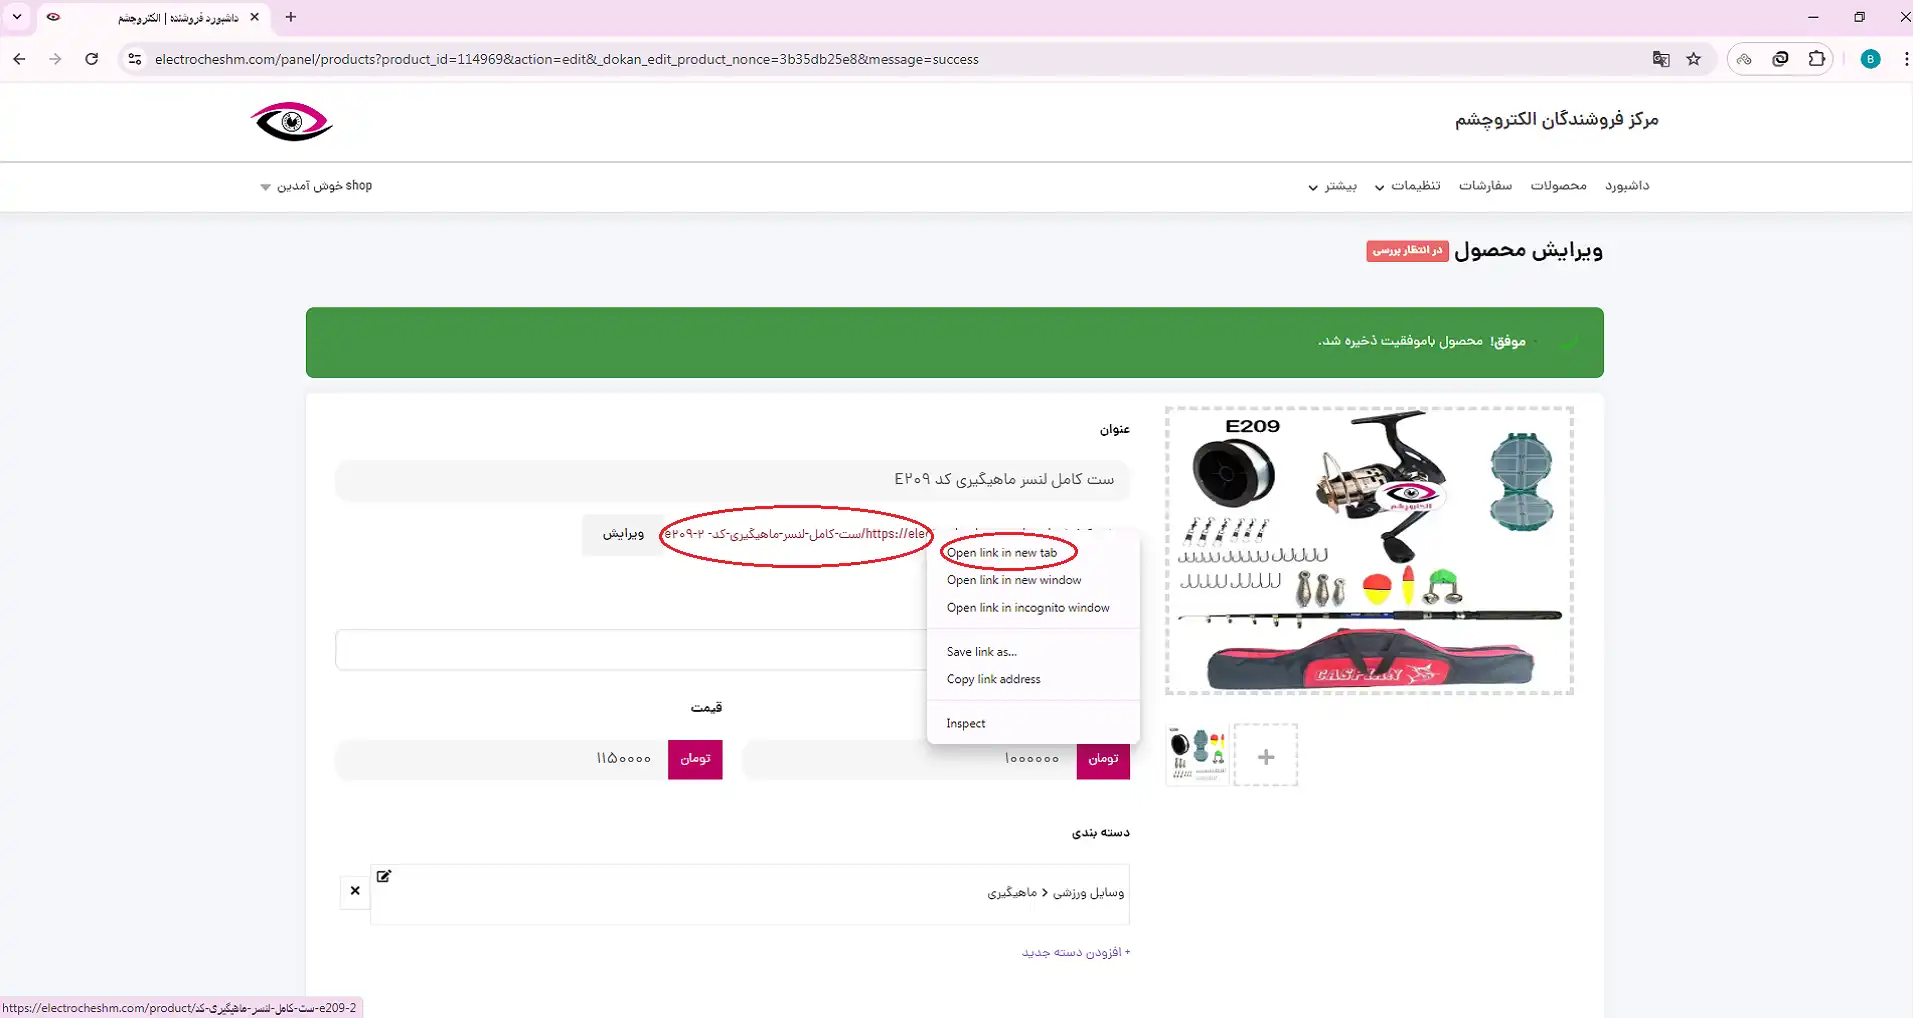
Task: Open سفارشات in the navigation
Action: 1485,186
